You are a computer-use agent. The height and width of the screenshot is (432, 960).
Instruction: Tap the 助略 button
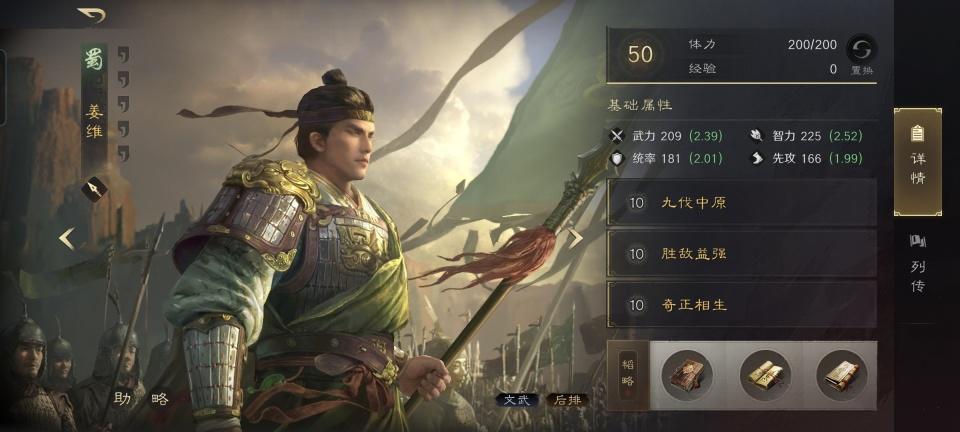[141, 399]
